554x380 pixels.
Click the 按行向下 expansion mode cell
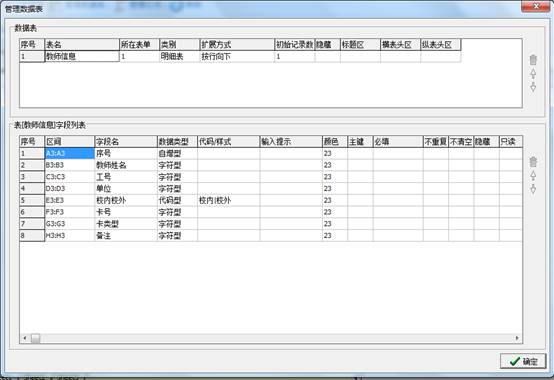(x=237, y=56)
